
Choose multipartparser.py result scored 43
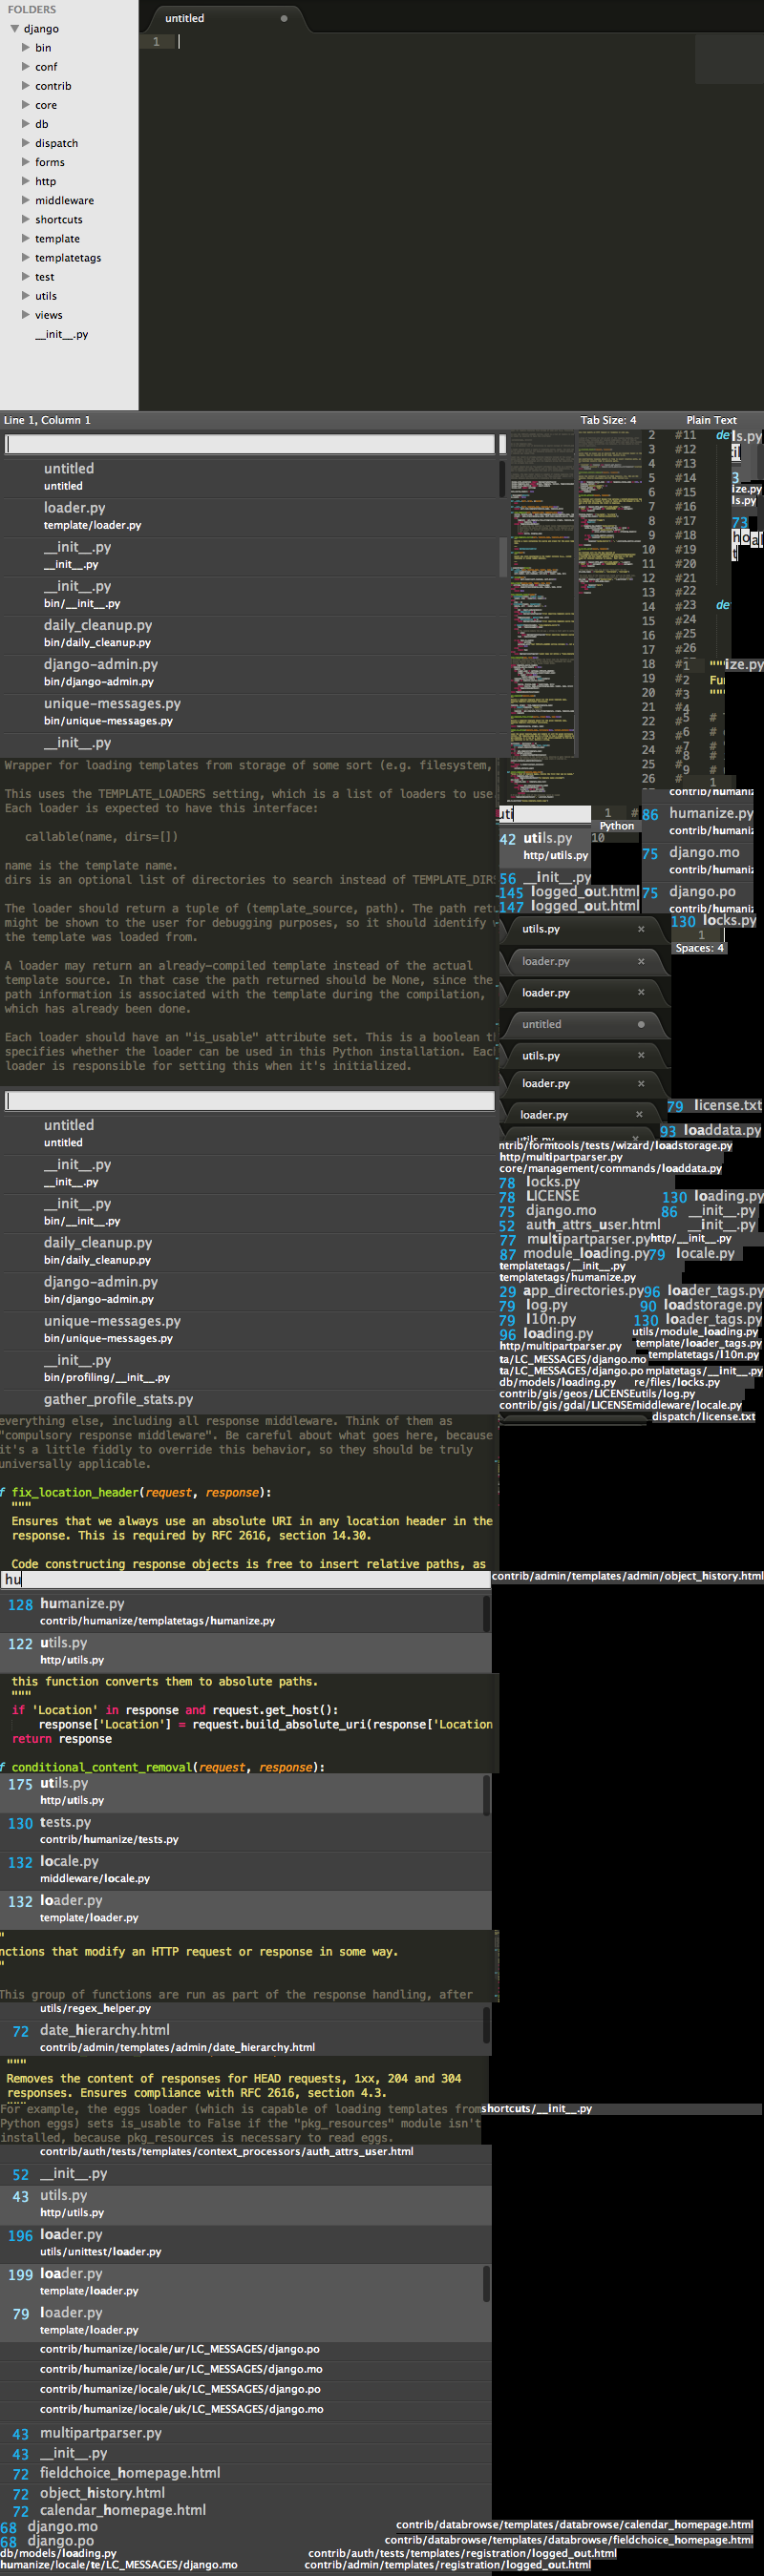245,2433
